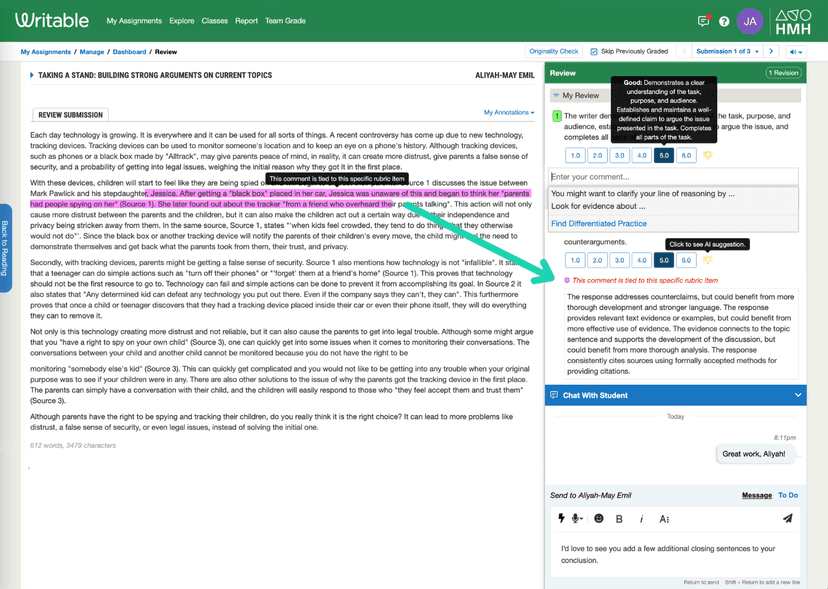Open the messages notification icon
The image size is (828, 589).
(x=704, y=21)
